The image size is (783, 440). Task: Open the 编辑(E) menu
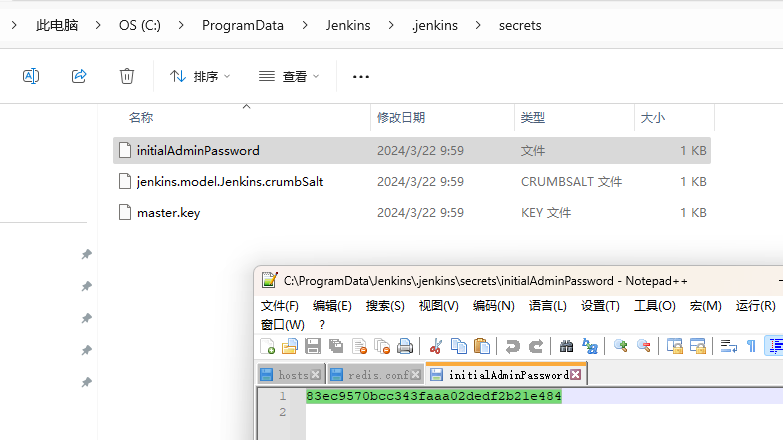(332, 306)
